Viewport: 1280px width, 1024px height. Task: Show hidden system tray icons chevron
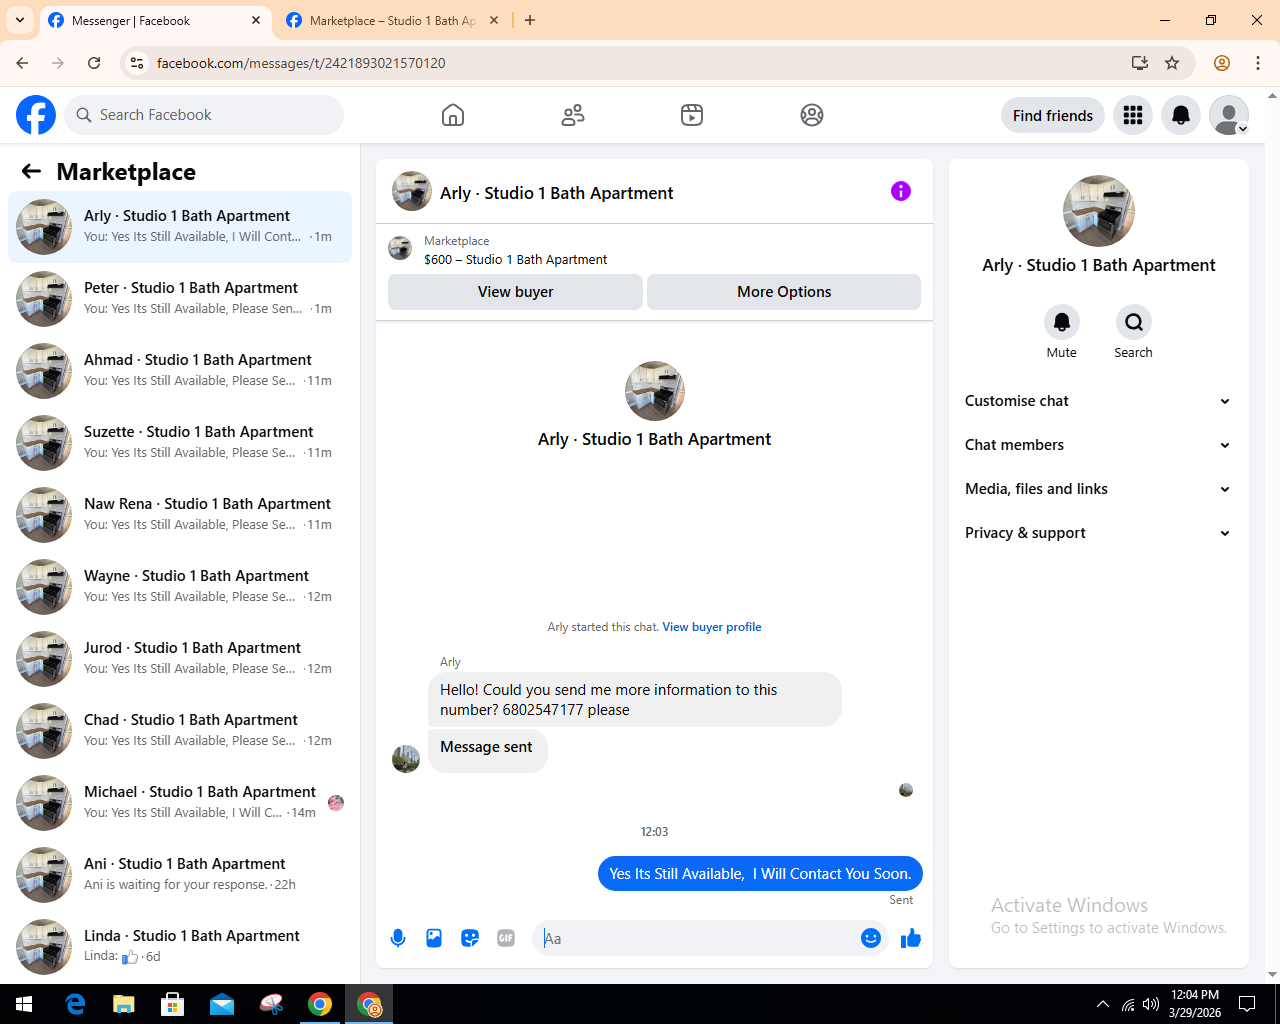[x=1103, y=1004]
